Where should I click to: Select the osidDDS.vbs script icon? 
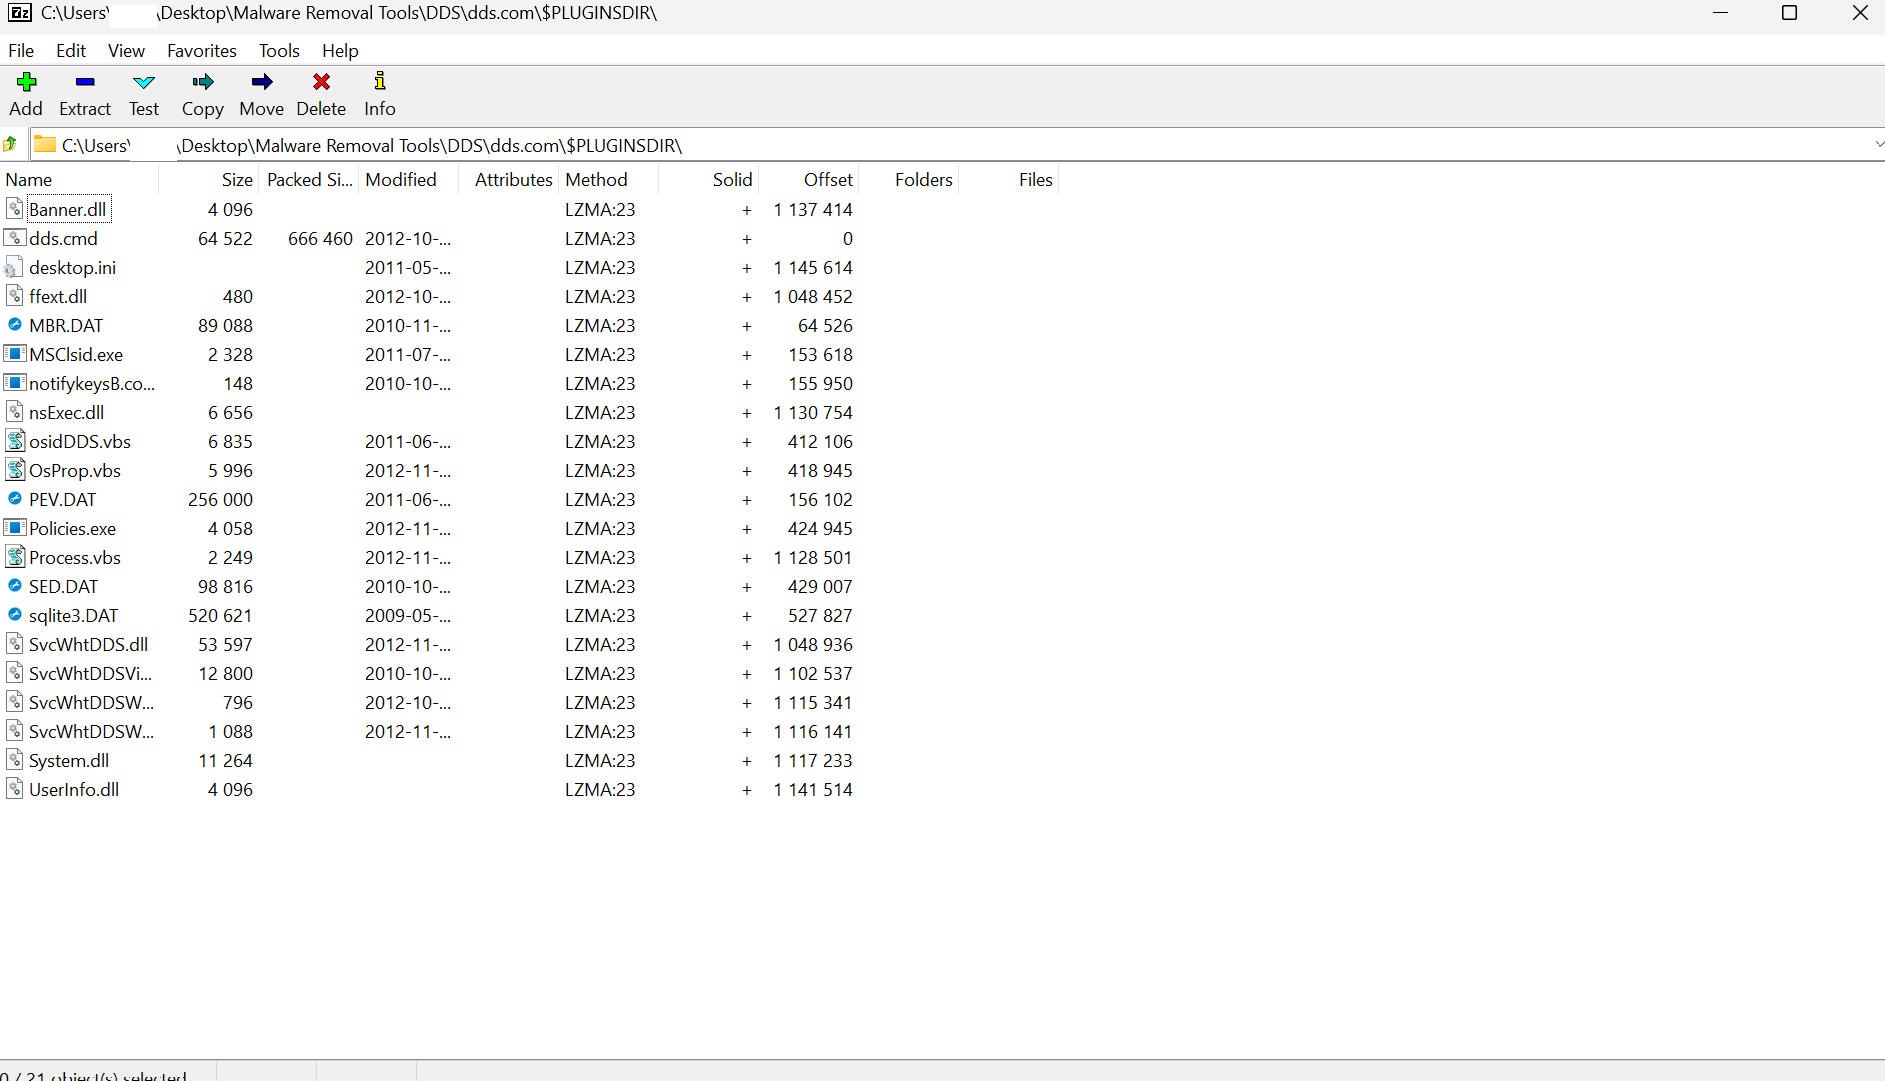(15, 440)
